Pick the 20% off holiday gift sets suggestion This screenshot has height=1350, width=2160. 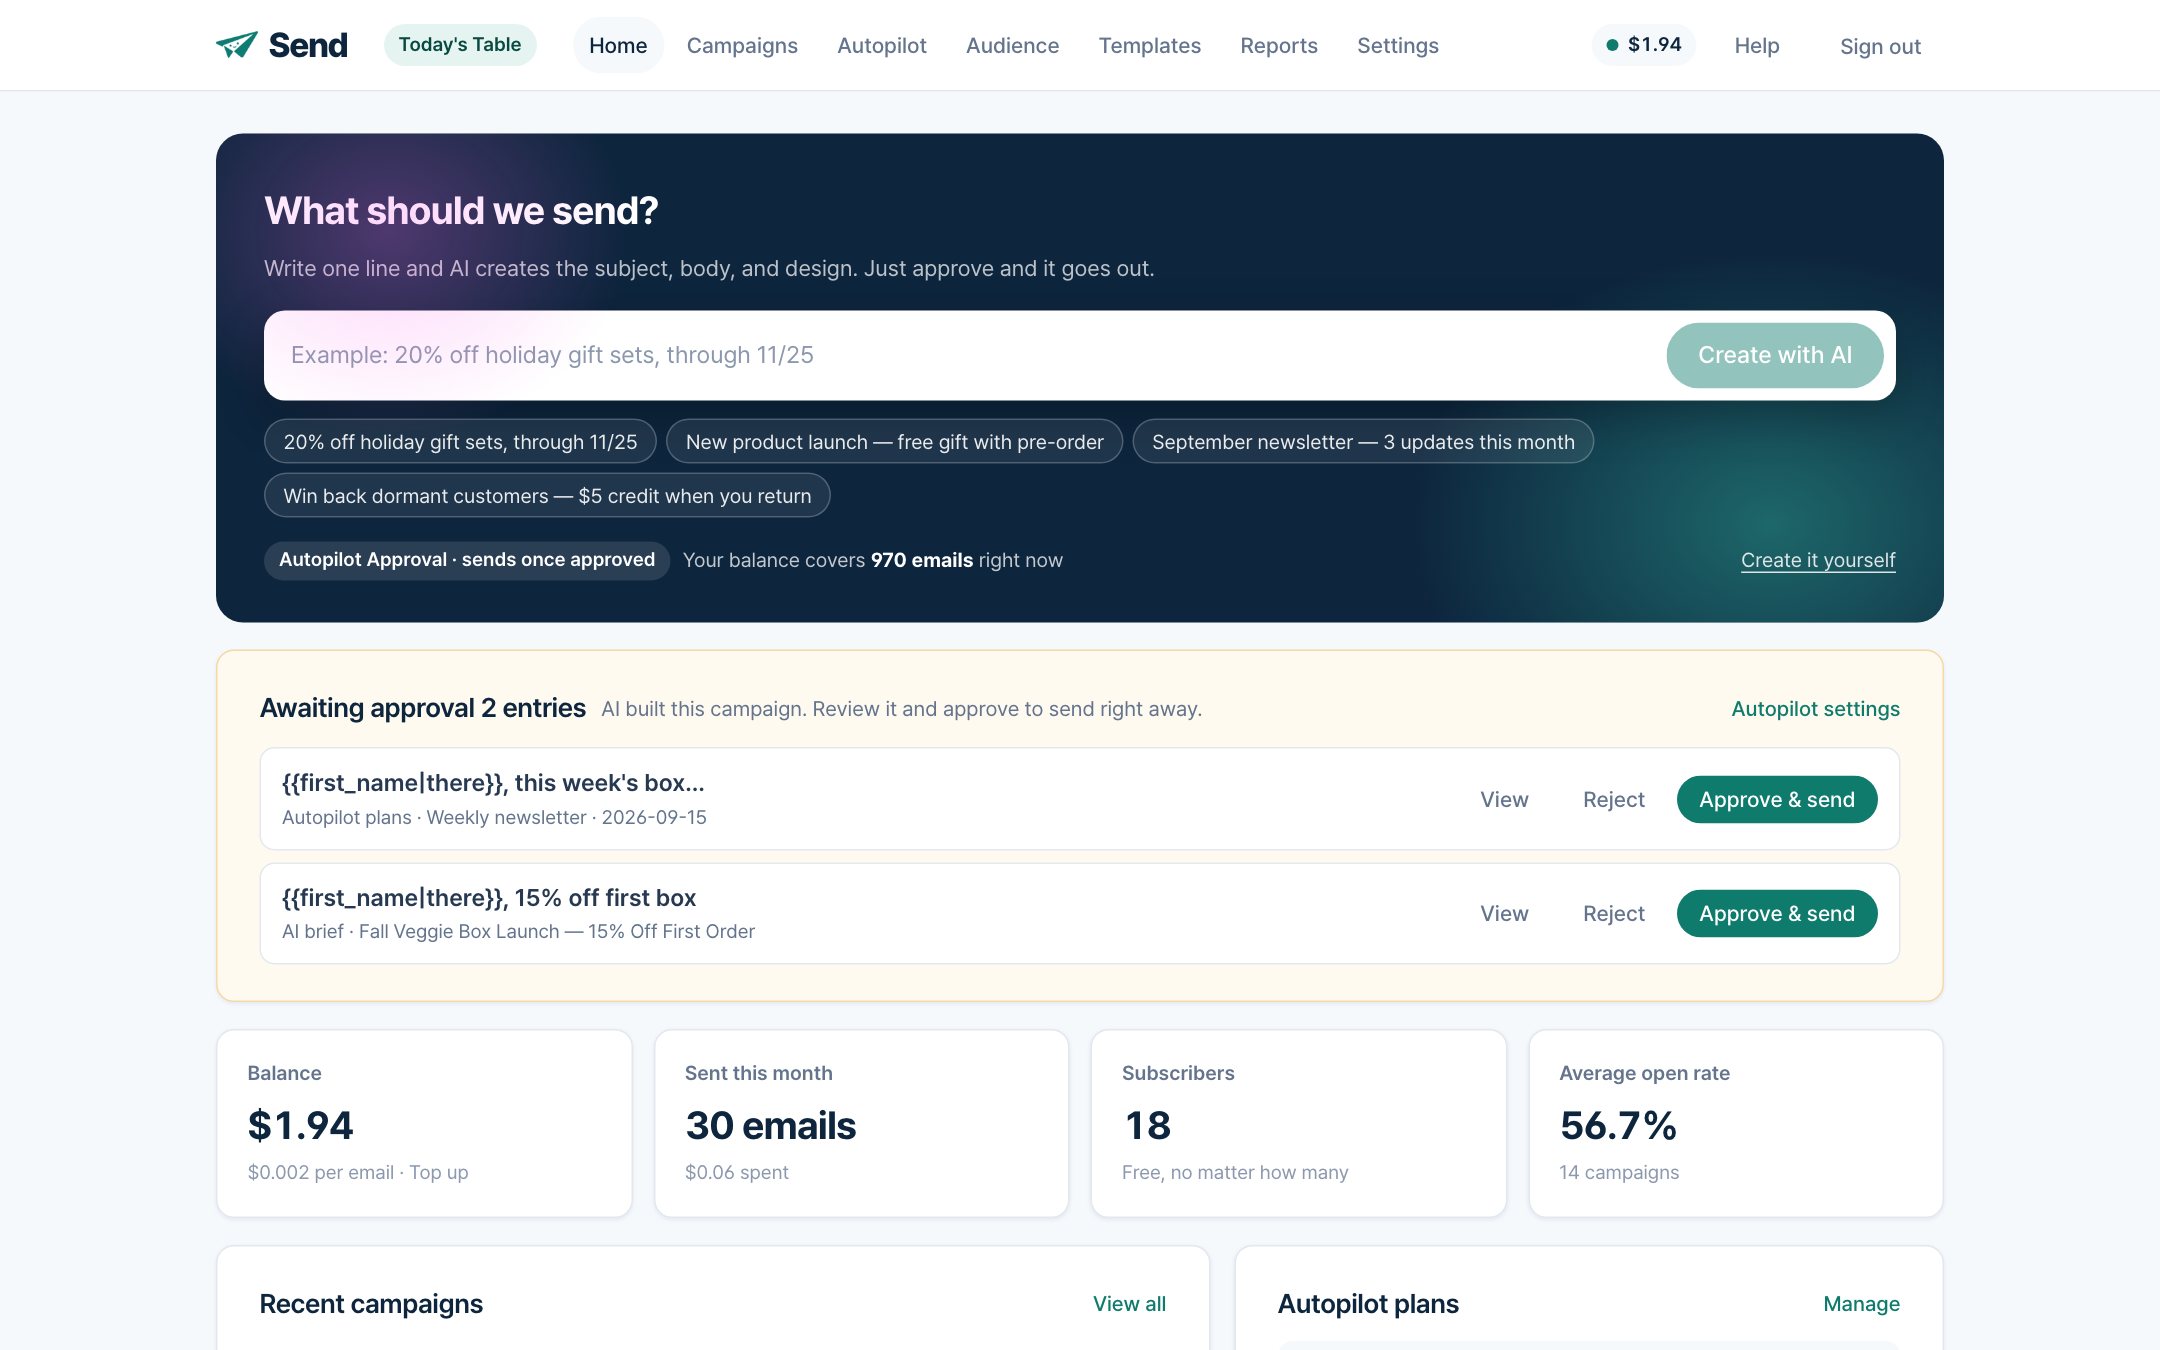(460, 442)
